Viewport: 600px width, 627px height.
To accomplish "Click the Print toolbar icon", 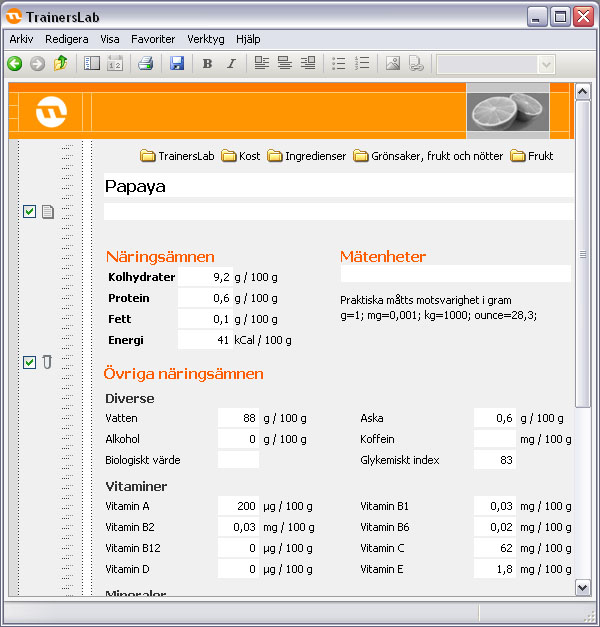I will click(x=145, y=64).
